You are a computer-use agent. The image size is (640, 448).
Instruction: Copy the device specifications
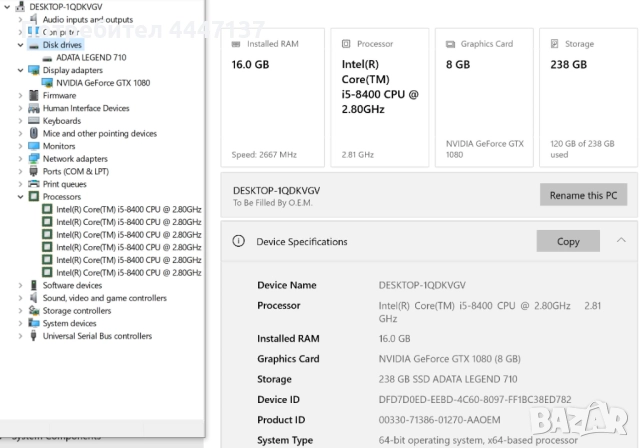[x=568, y=241]
